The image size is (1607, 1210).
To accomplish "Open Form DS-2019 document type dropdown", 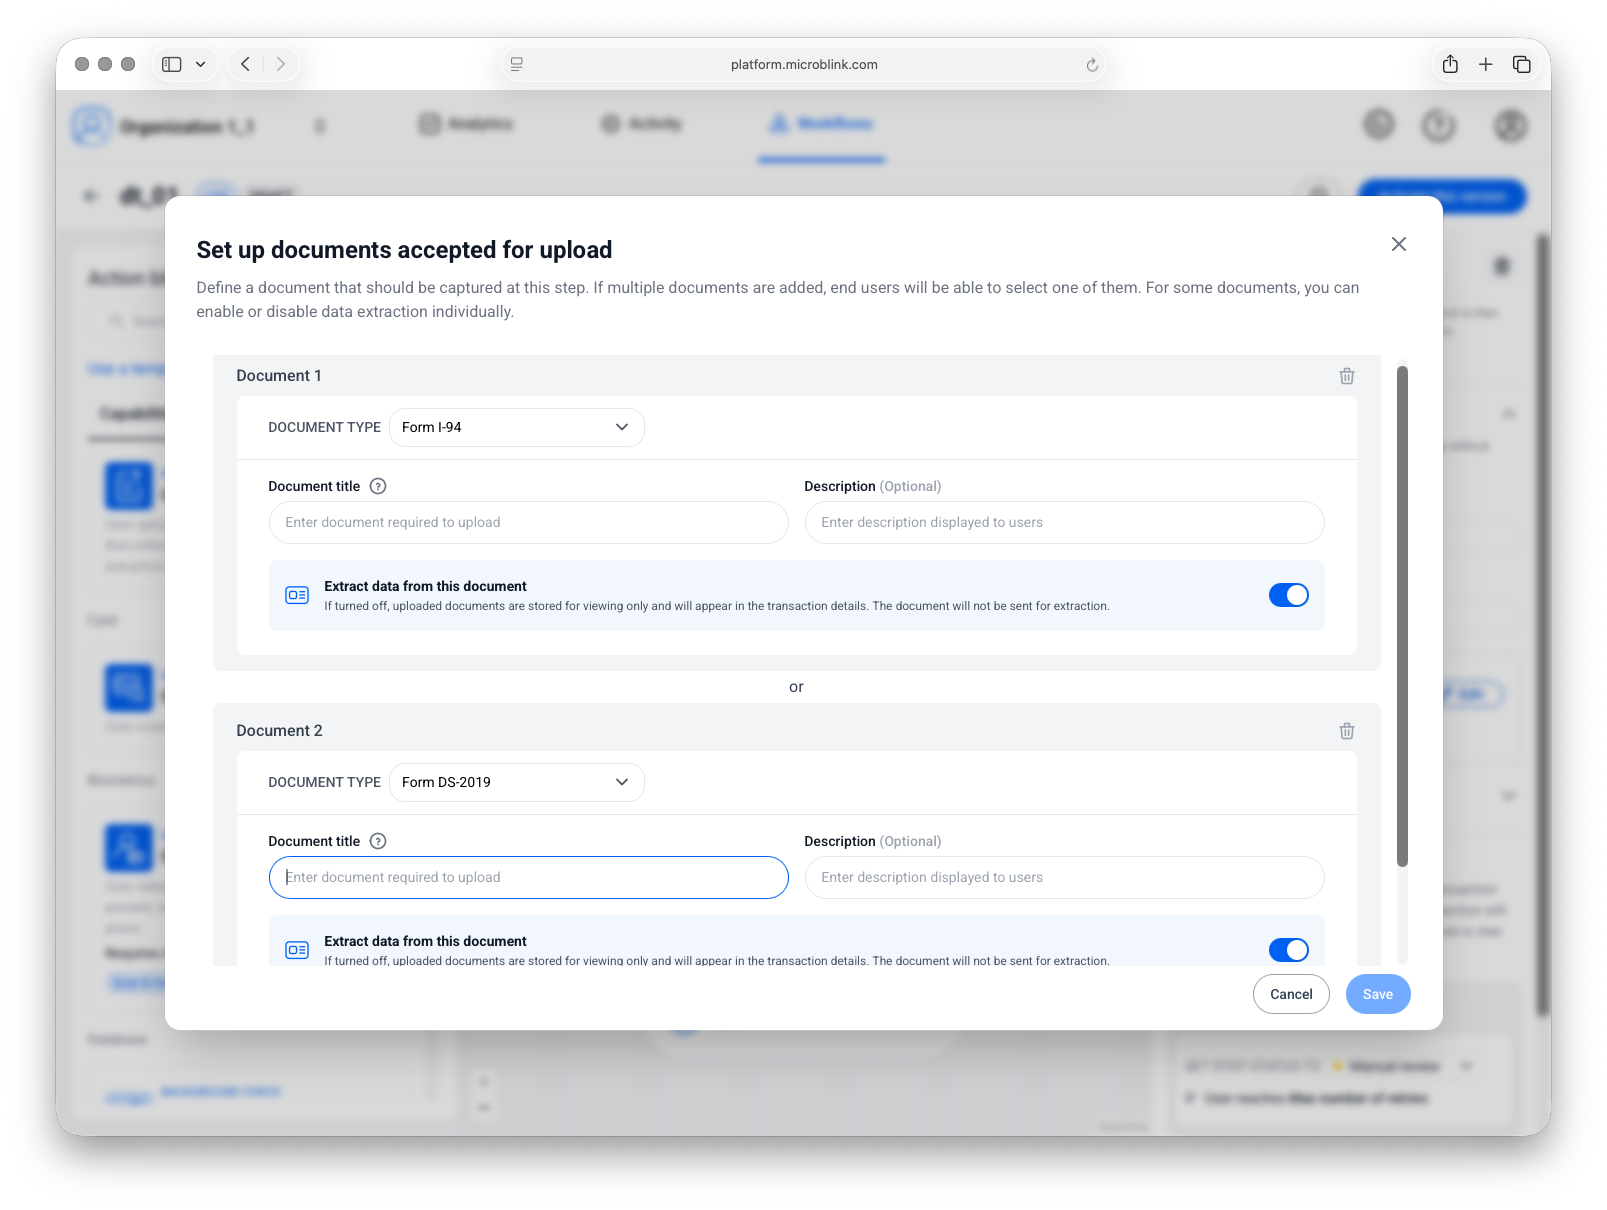I will [x=516, y=782].
